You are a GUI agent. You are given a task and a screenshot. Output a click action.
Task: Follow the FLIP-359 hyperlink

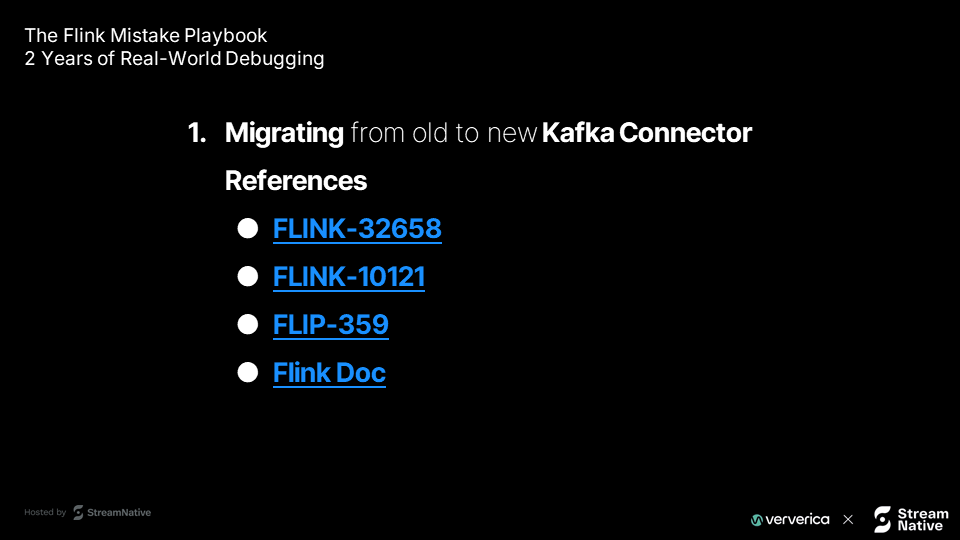coord(331,324)
